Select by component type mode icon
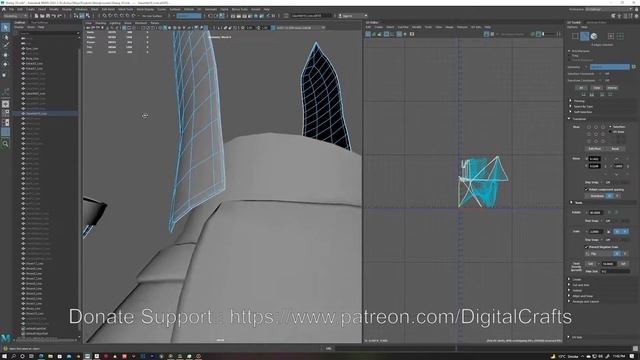The width and height of the screenshot is (640, 360). pyautogui.click(x=87, y=16)
